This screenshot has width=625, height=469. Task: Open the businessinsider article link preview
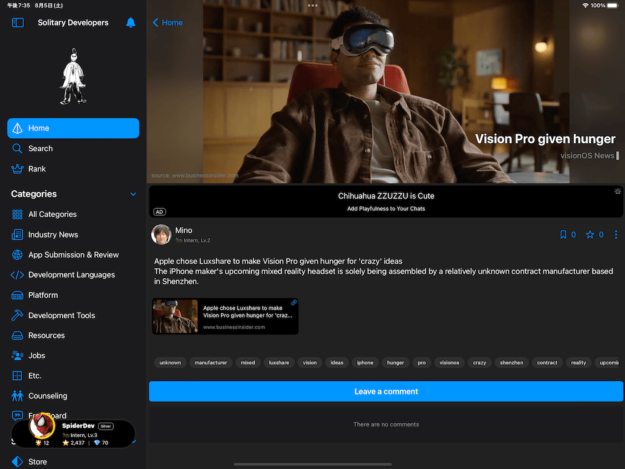(225, 316)
